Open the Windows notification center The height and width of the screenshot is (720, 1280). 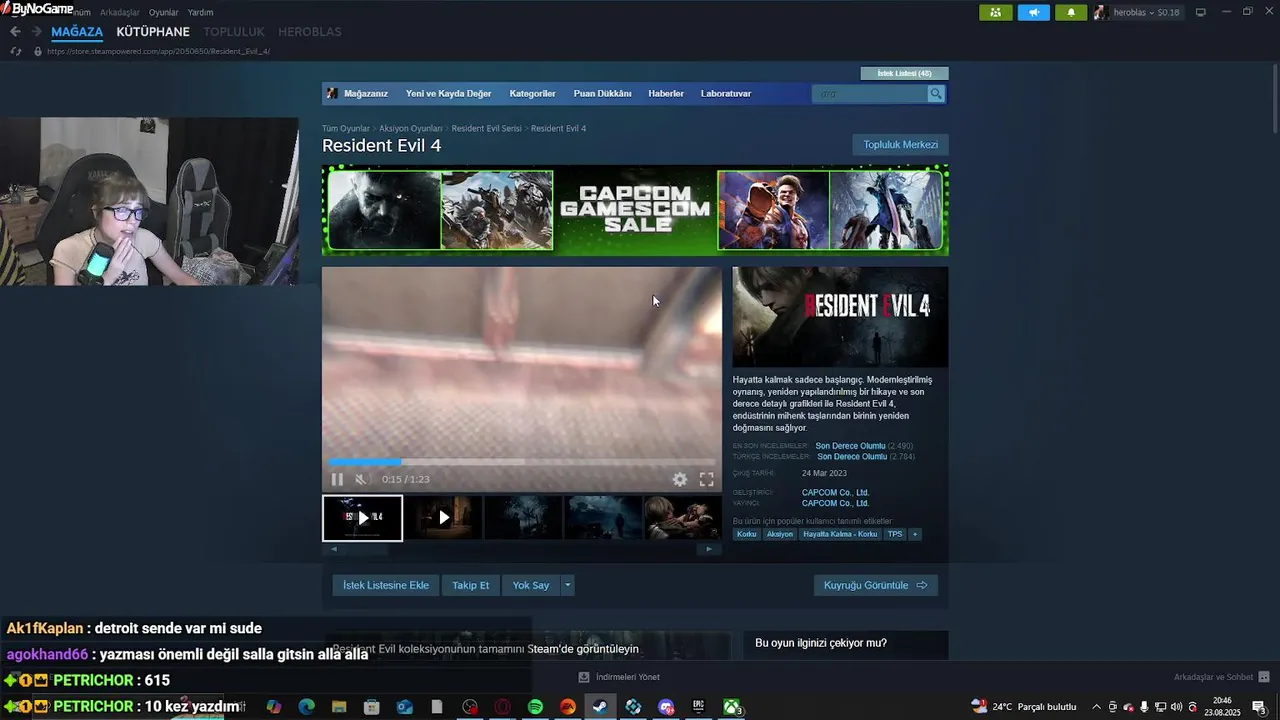1259,707
